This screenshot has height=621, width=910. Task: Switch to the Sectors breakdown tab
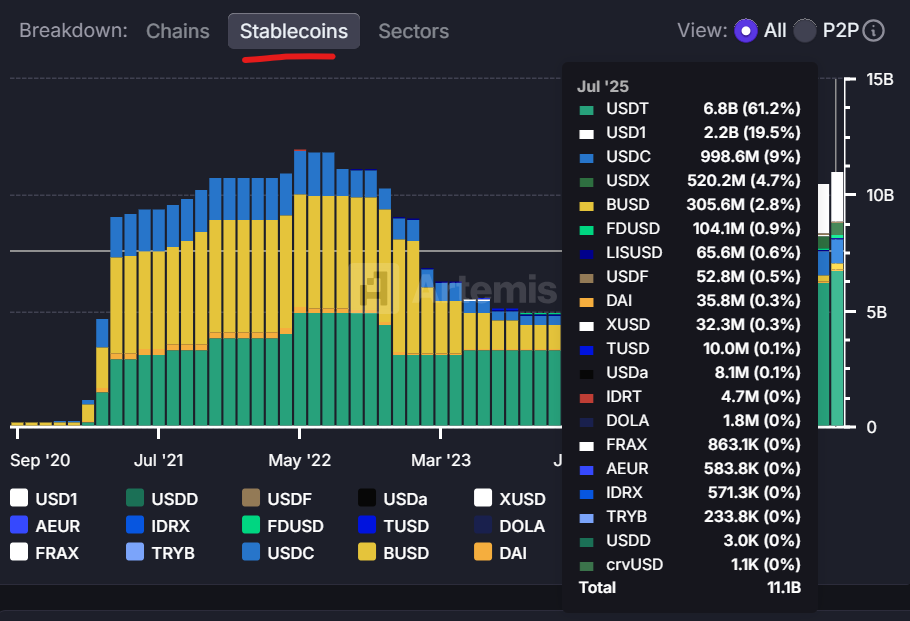[x=413, y=31]
